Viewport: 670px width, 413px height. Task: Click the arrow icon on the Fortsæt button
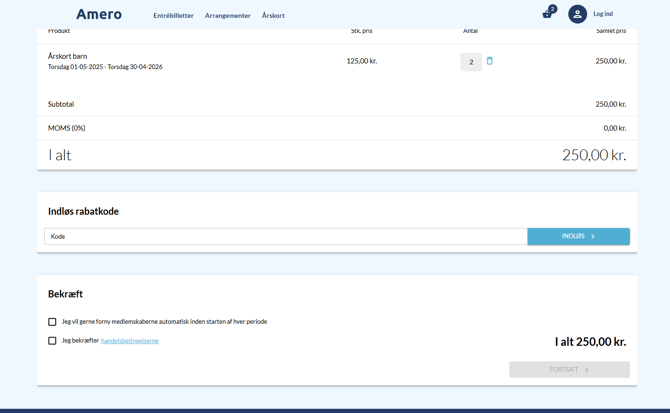[587, 370]
